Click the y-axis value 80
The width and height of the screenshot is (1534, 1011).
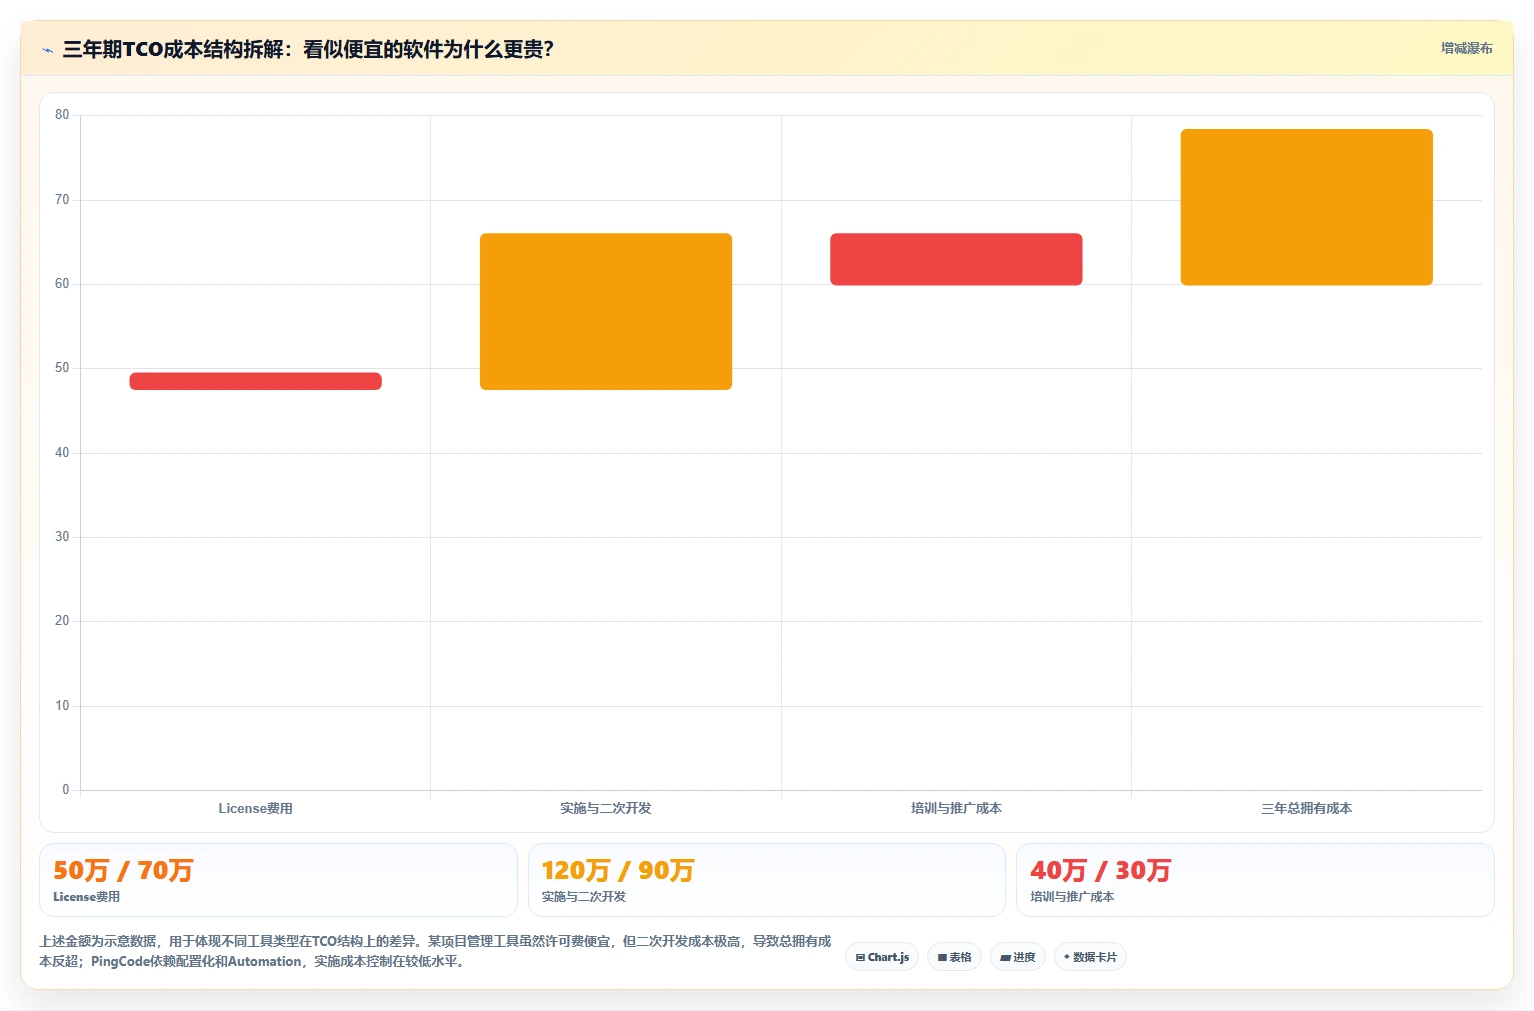pyautogui.click(x=62, y=115)
